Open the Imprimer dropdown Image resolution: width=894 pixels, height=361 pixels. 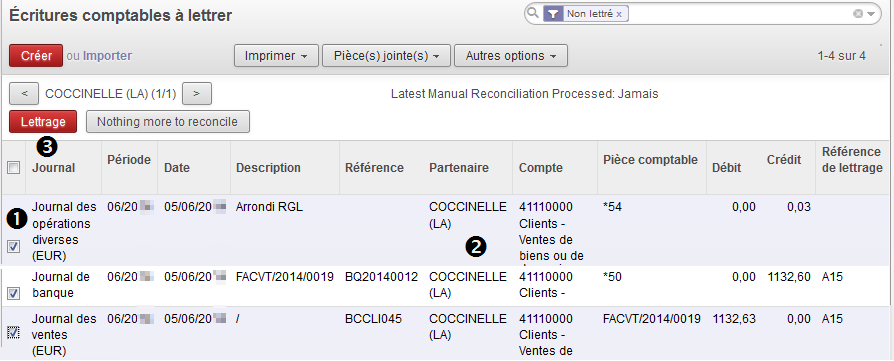(x=277, y=56)
